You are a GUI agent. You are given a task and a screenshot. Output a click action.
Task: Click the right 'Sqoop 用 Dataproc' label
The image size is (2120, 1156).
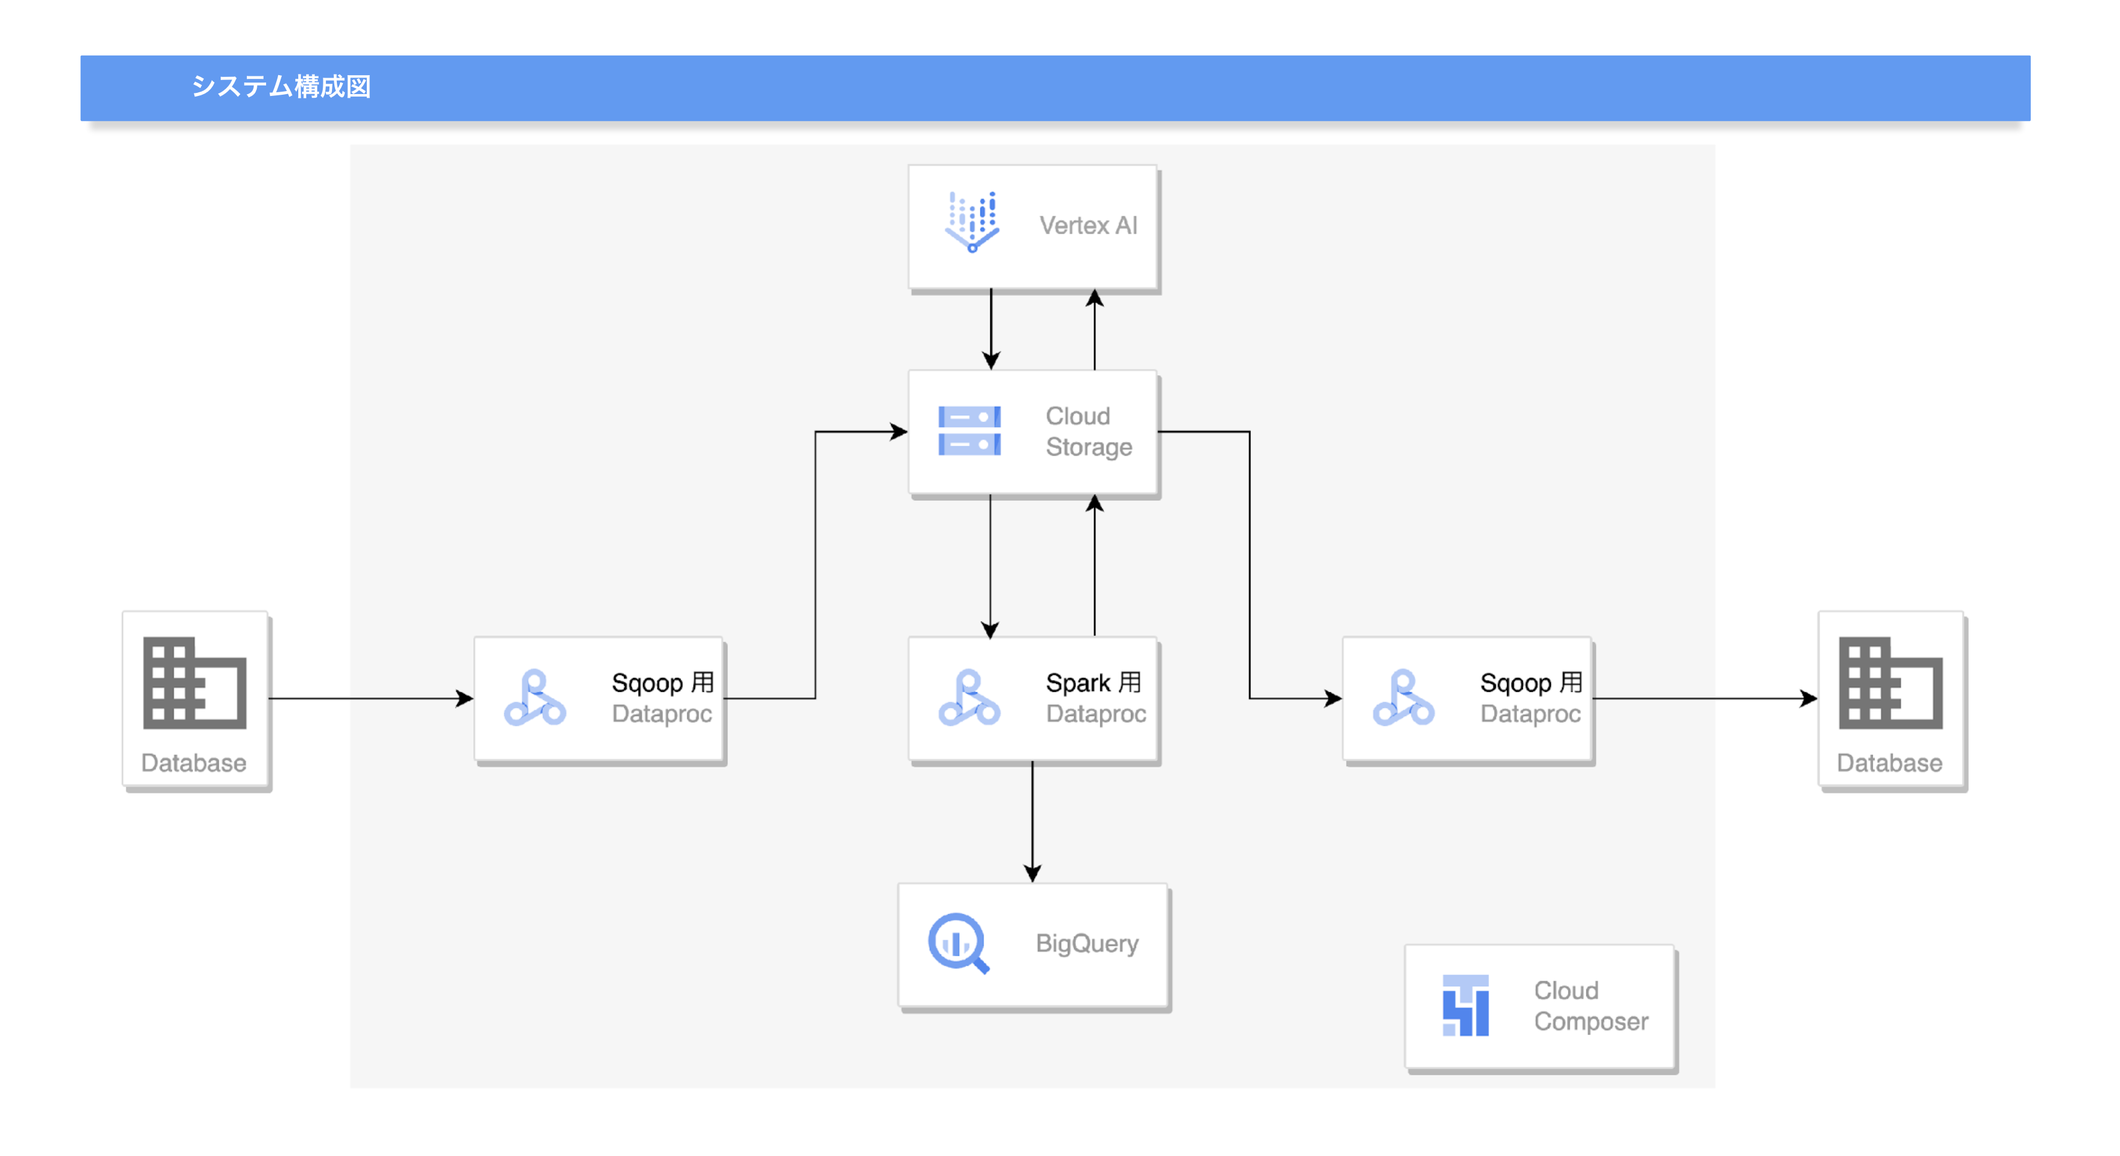(x=1531, y=698)
